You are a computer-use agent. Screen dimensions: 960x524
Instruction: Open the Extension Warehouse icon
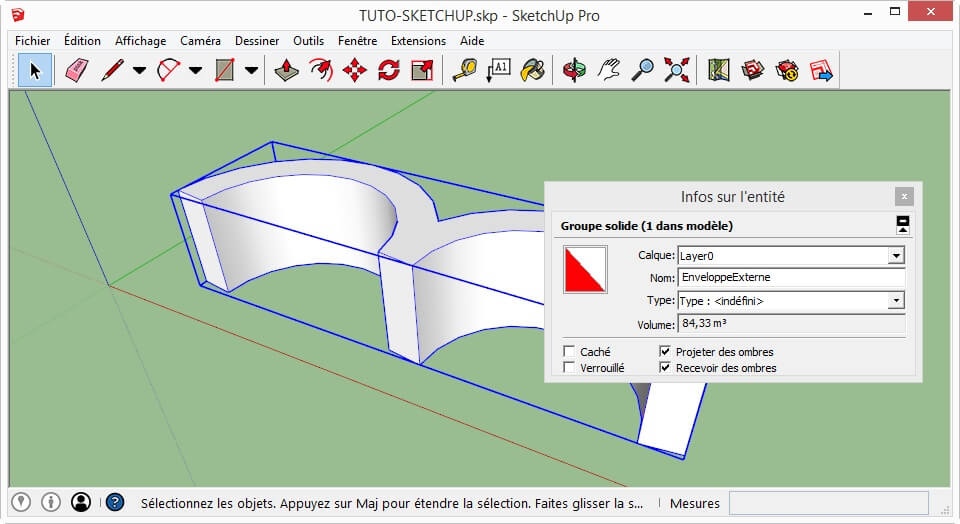tap(787, 70)
